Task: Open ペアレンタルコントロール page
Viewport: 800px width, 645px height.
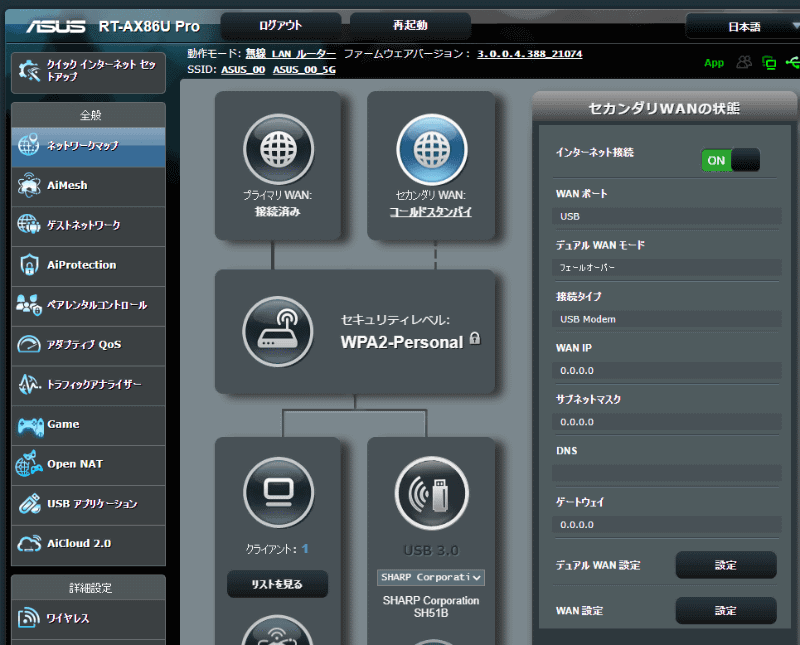Action: pyautogui.click(x=88, y=305)
